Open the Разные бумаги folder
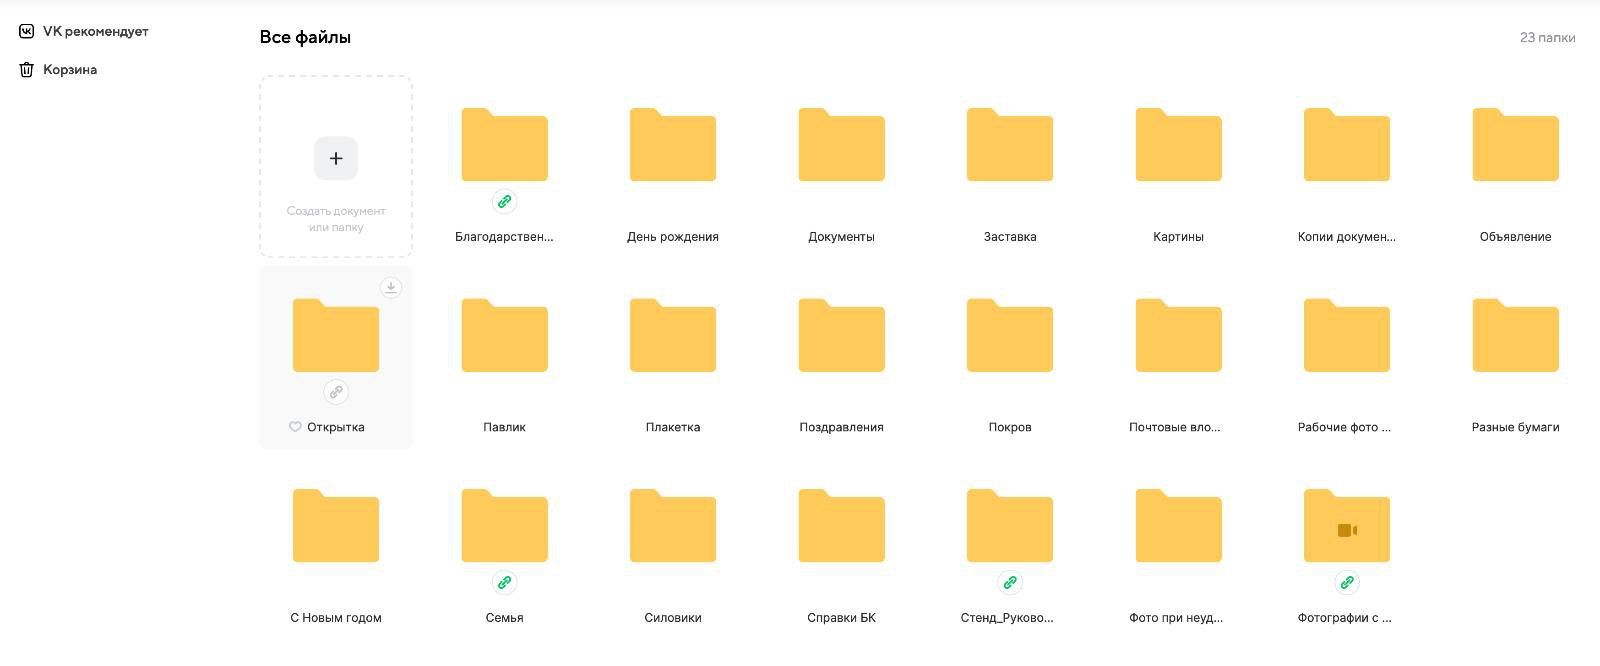The height and width of the screenshot is (666, 1600). coord(1515,336)
